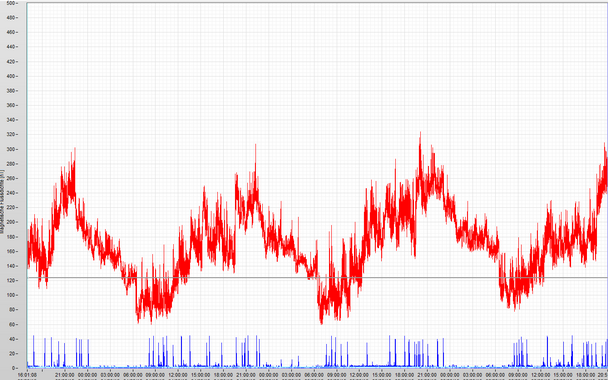Click the 360 tick label on the y-axis

point(10,105)
